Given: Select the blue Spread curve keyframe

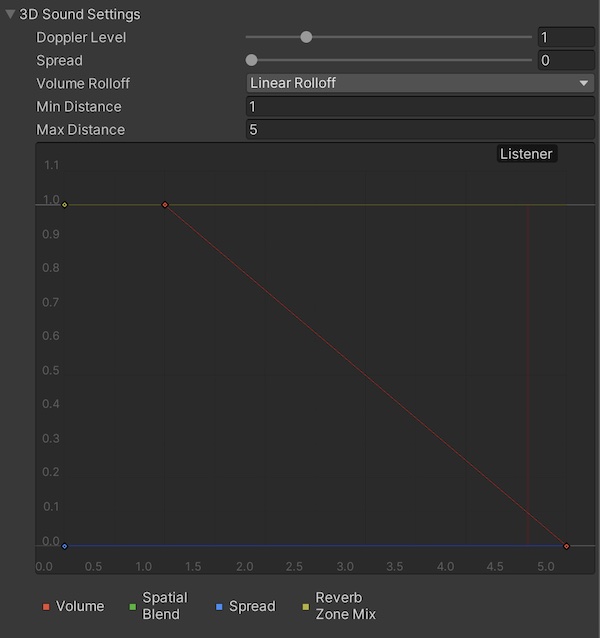Looking at the screenshot, I should pyautogui.click(x=65, y=546).
